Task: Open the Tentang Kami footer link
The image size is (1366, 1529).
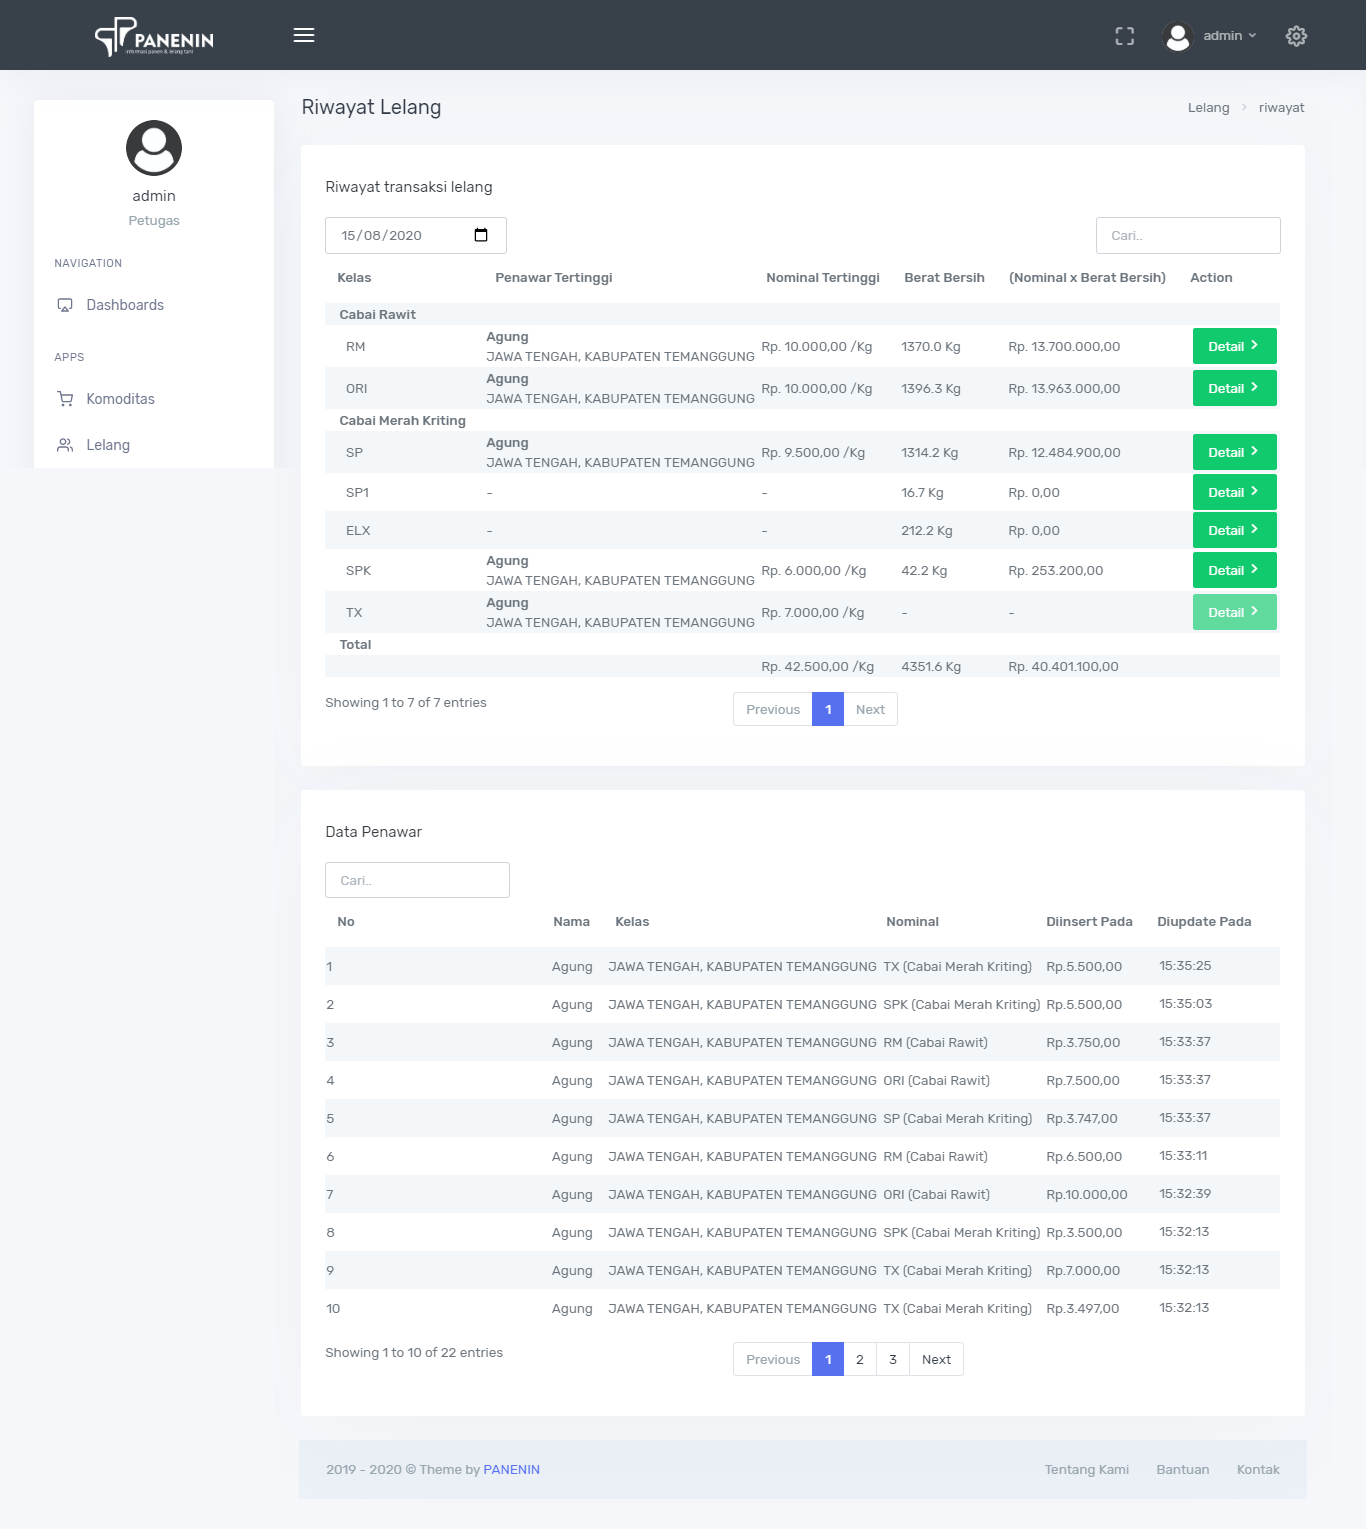Action: click(x=1087, y=1469)
